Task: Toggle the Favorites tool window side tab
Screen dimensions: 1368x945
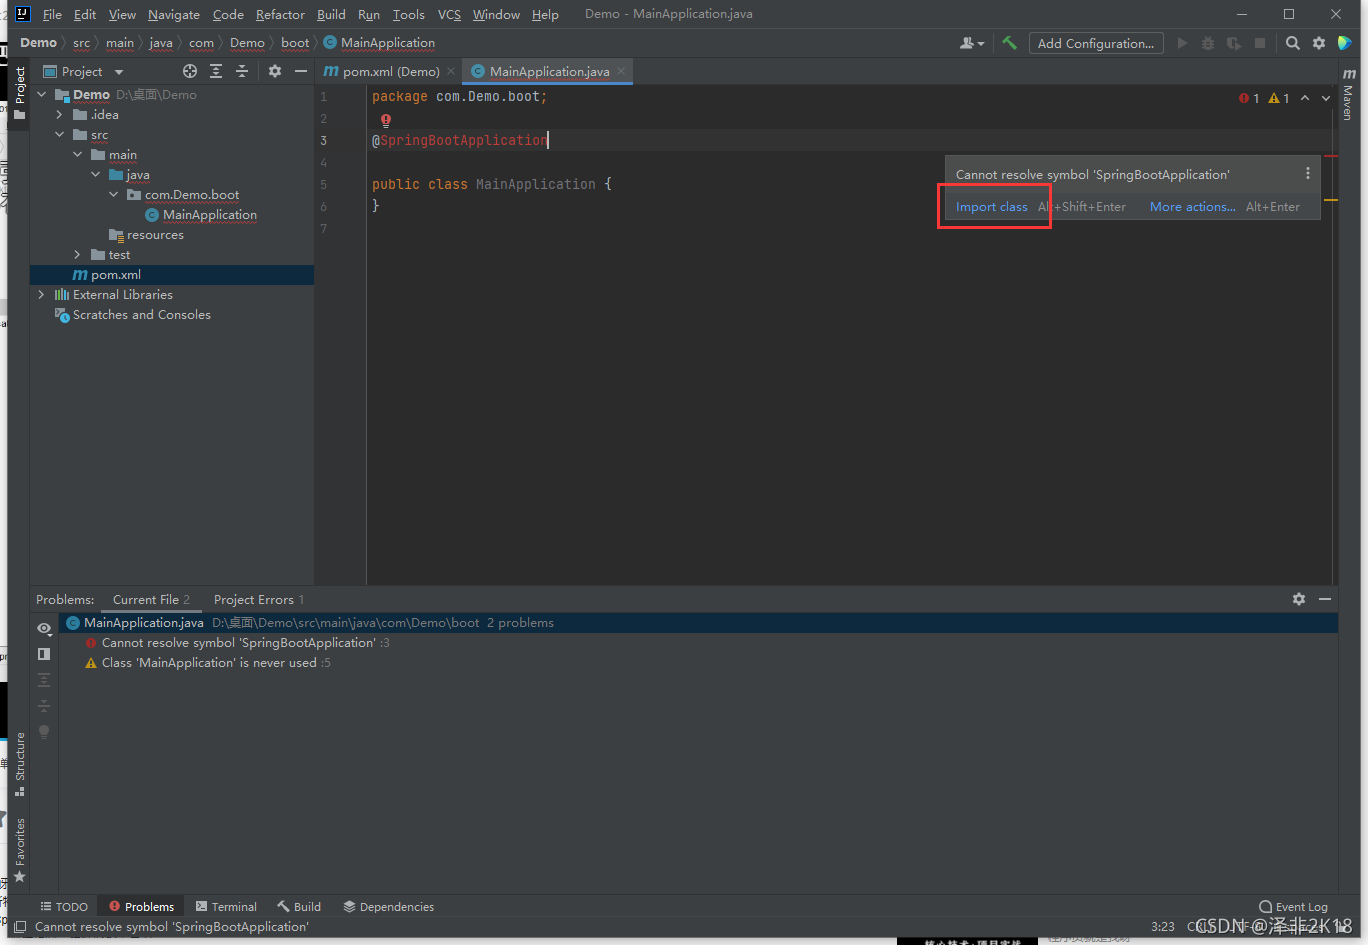Action: [19, 850]
